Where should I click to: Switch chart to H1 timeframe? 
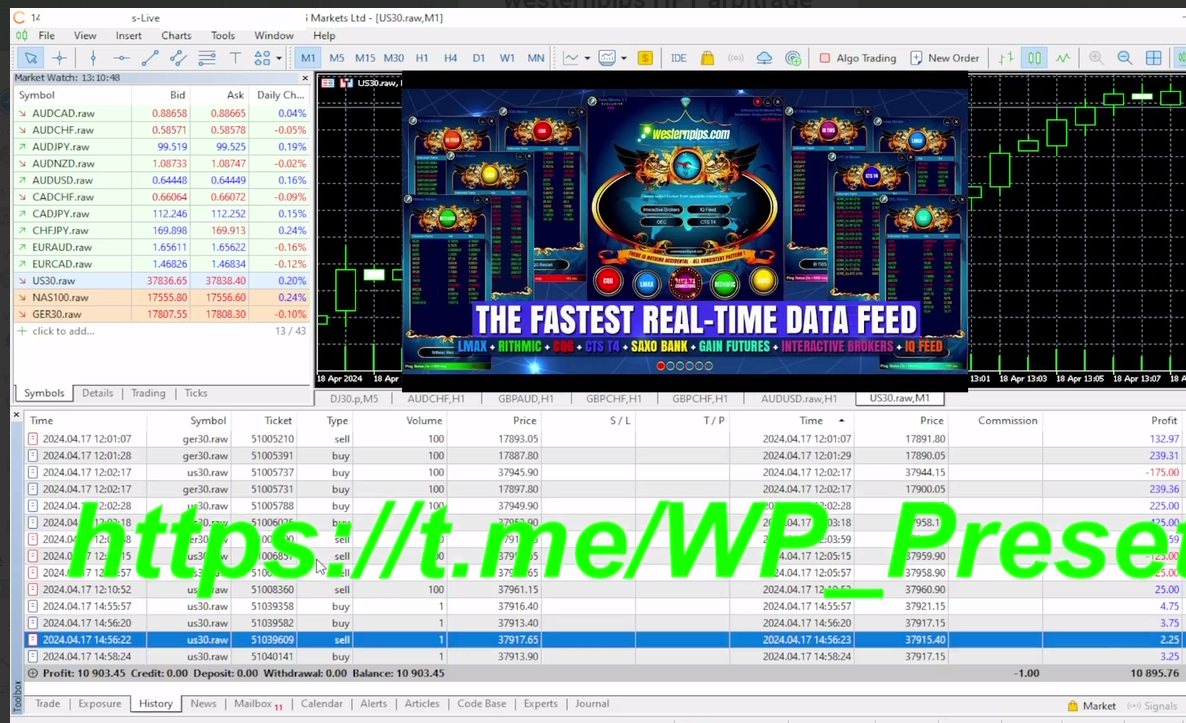(x=422, y=58)
